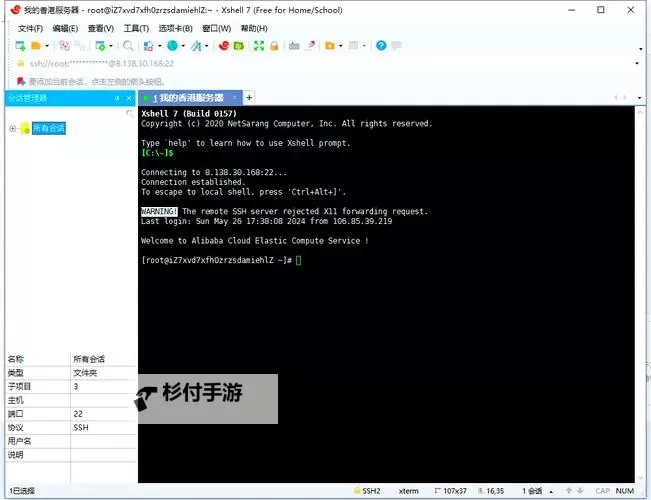This screenshot has height=500, width=651.
Task: Click the grey speech bubble toolbar icon
Action: point(396,45)
